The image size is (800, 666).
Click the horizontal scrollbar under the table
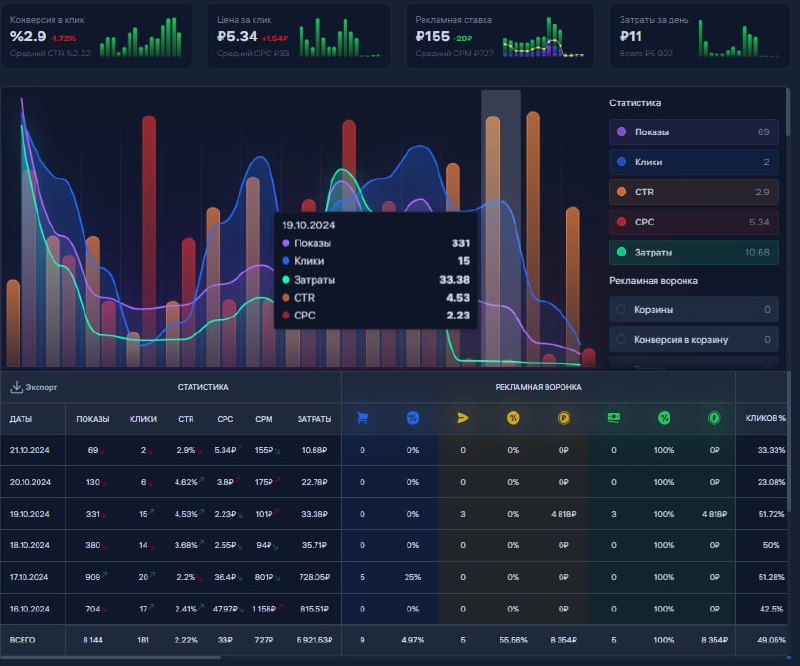pos(111,657)
